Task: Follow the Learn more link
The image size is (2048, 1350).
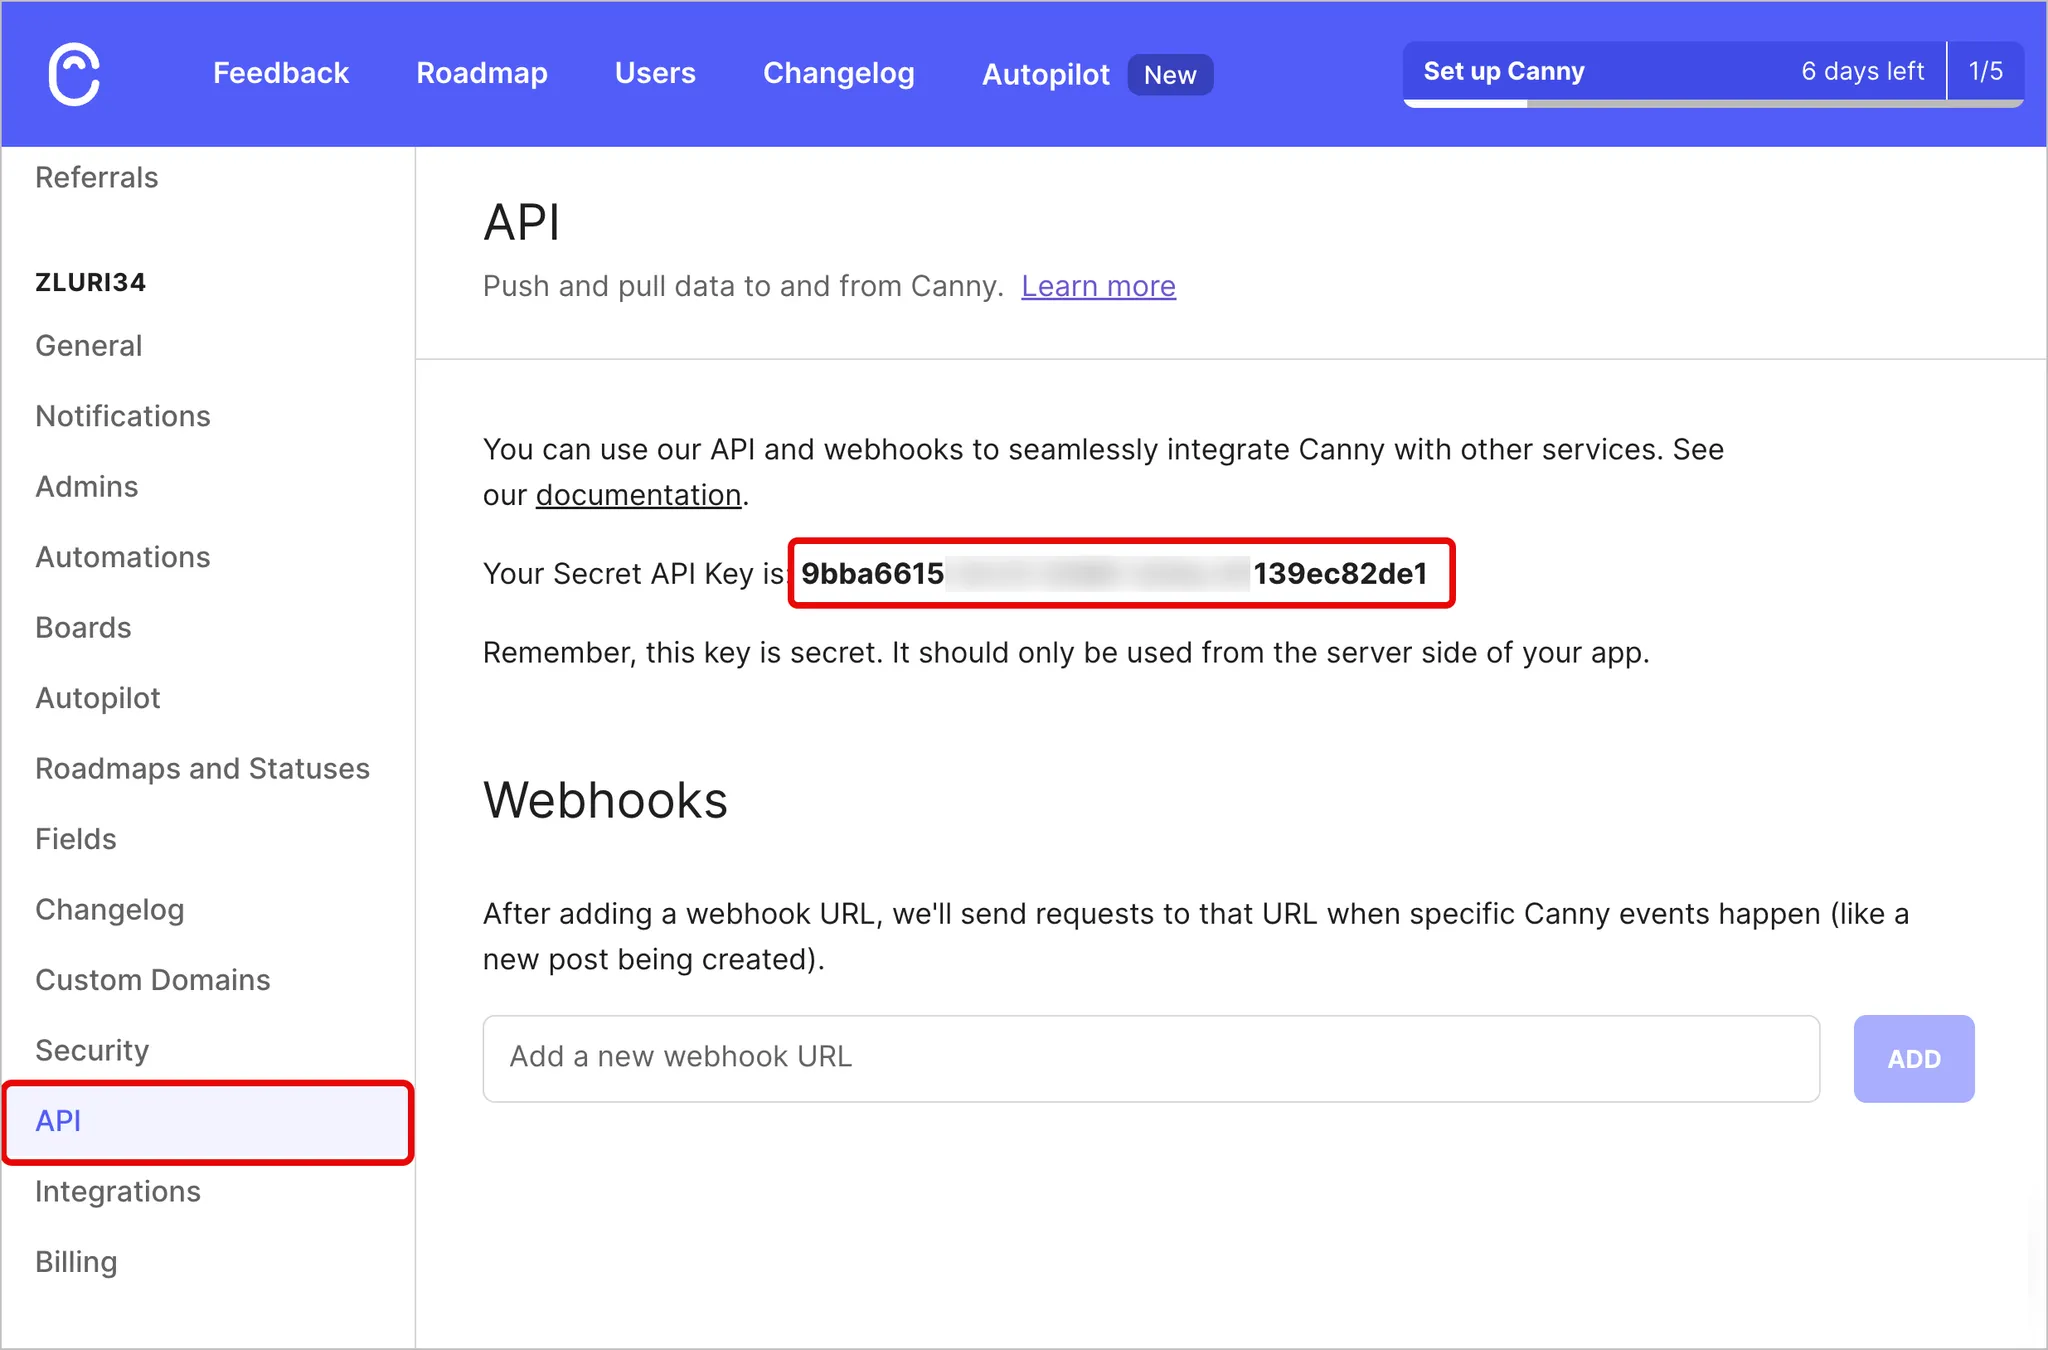Action: [1098, 286]
